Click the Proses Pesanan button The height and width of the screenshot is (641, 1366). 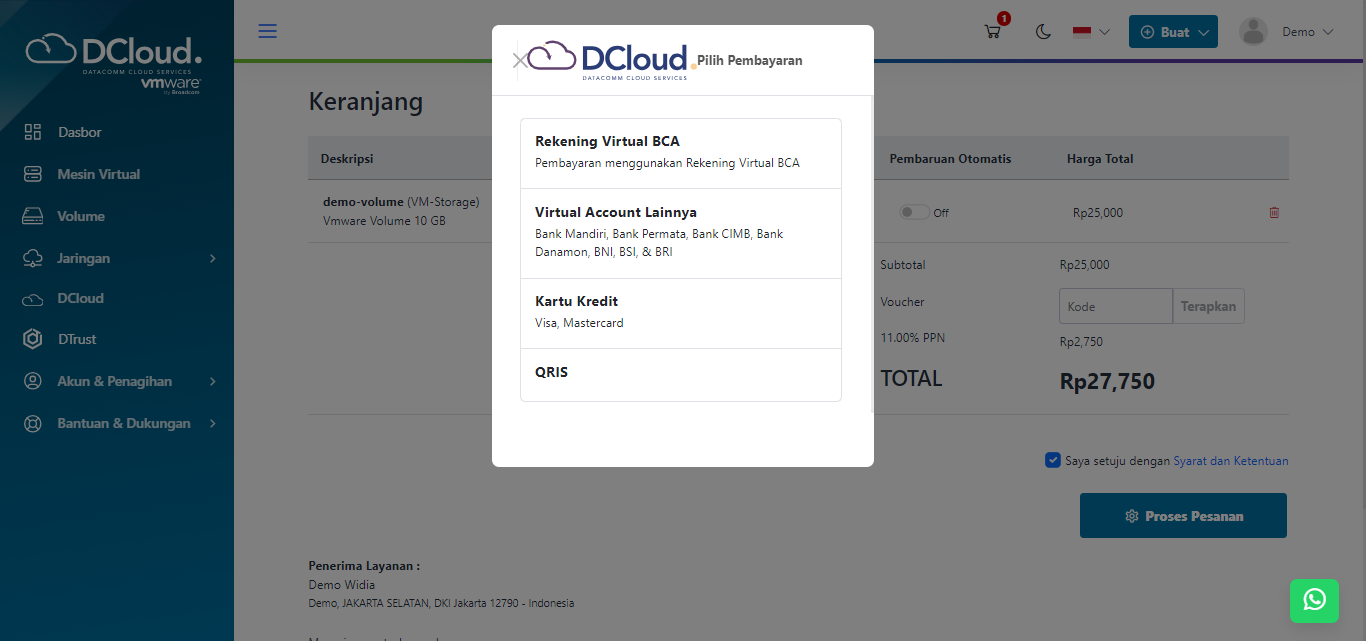(1183, 516)
